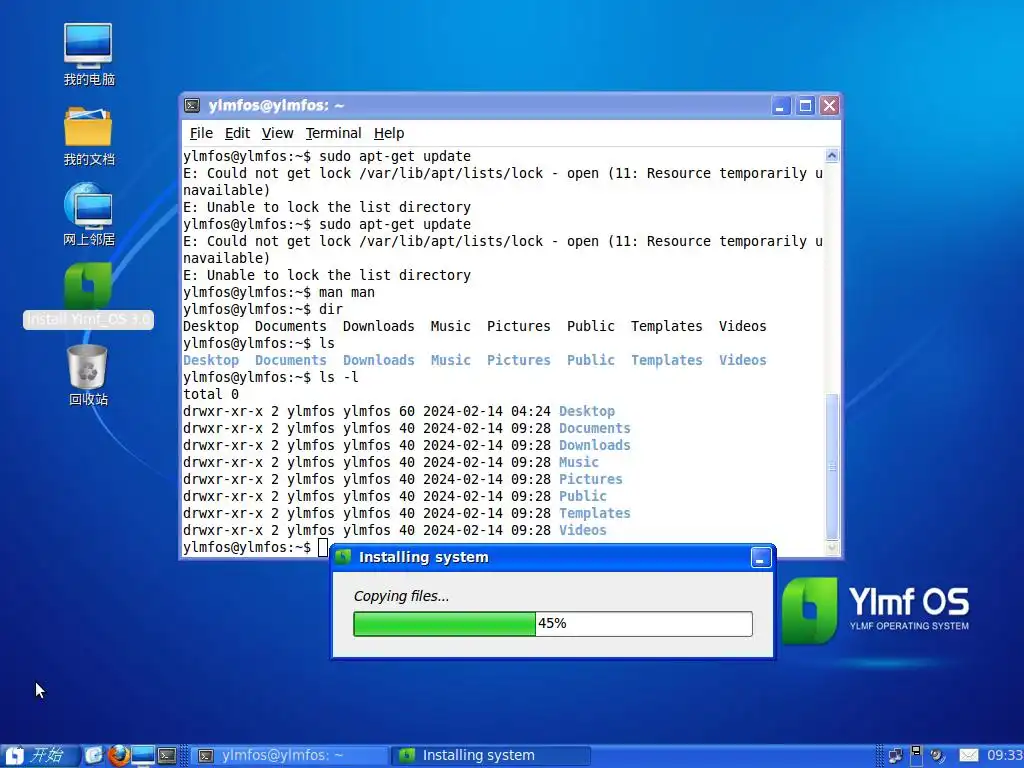1024x768 pixels.
Task: Click Videos in the ls -l listing
Action: tap(583, 530)
